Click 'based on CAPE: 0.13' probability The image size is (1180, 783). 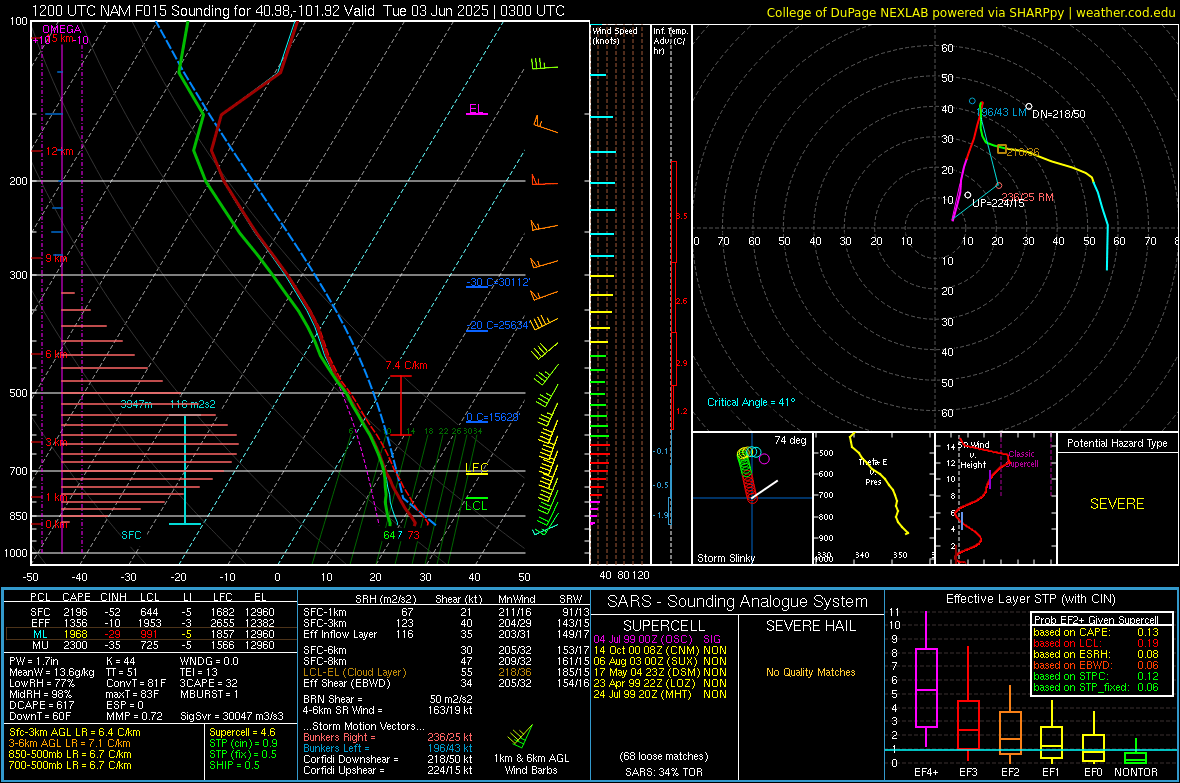[1096, 632]
